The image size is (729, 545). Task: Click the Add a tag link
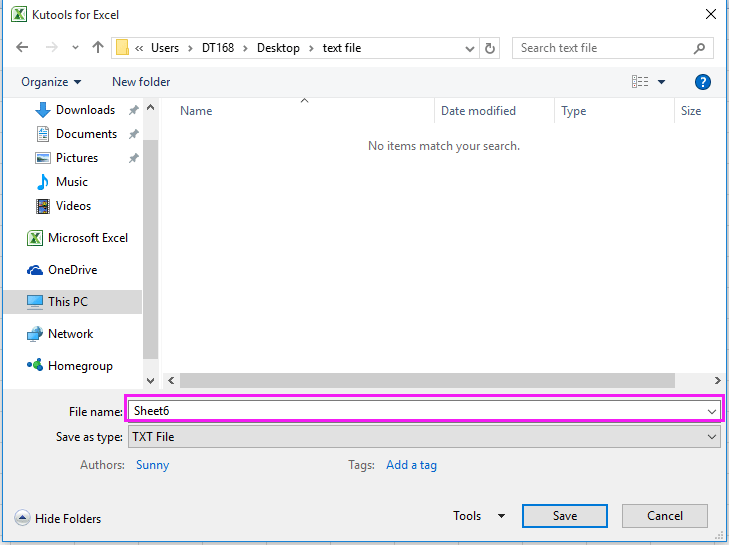point(411,465)
